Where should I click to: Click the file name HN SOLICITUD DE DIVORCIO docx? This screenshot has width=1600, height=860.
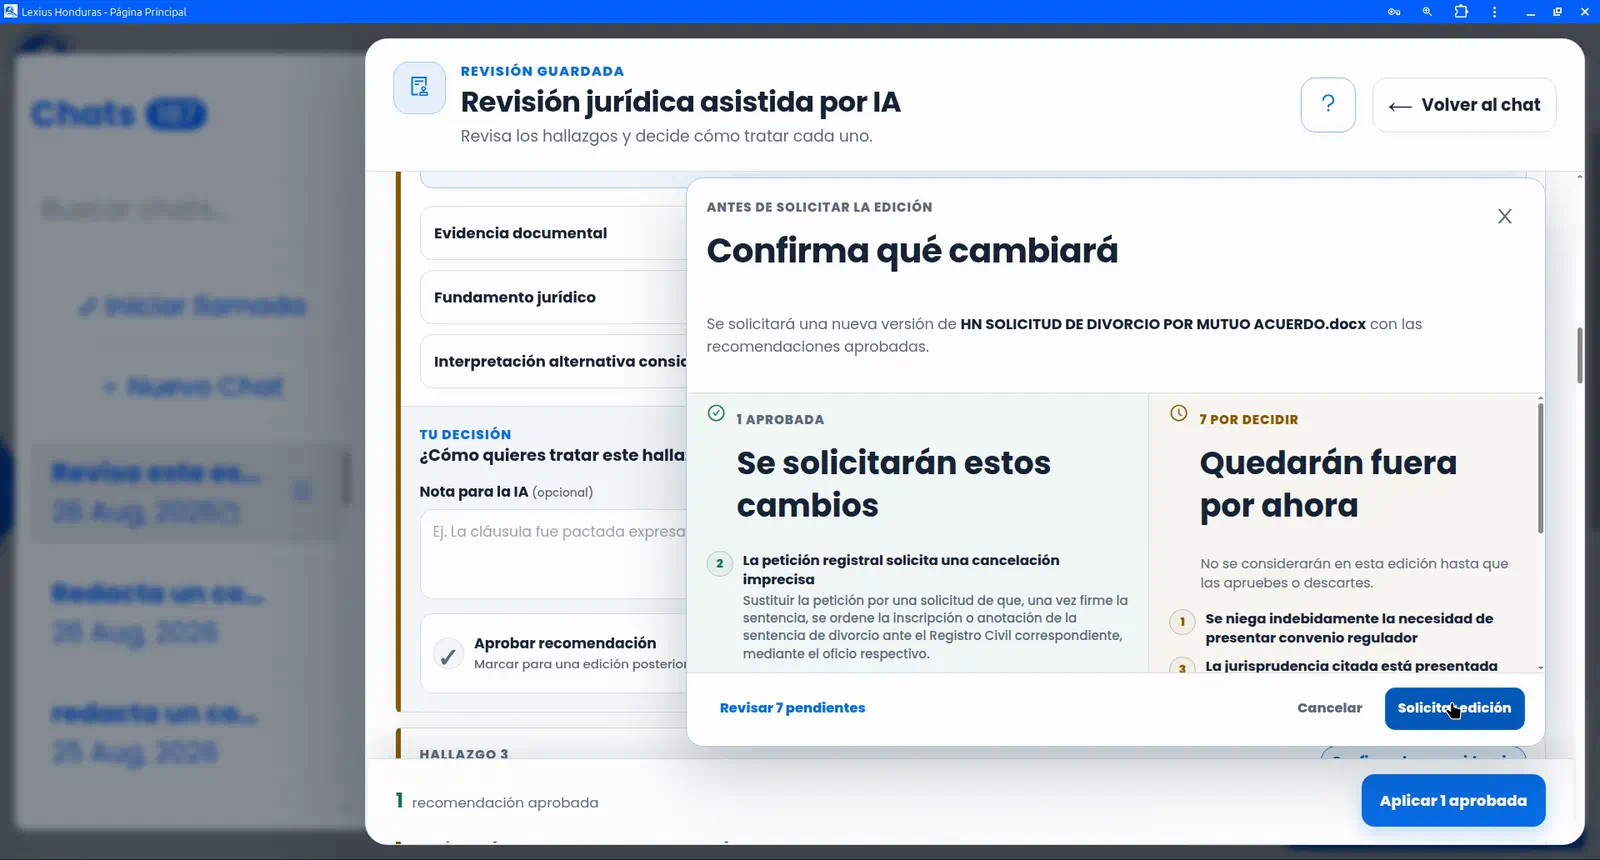tap(1162, 324)
